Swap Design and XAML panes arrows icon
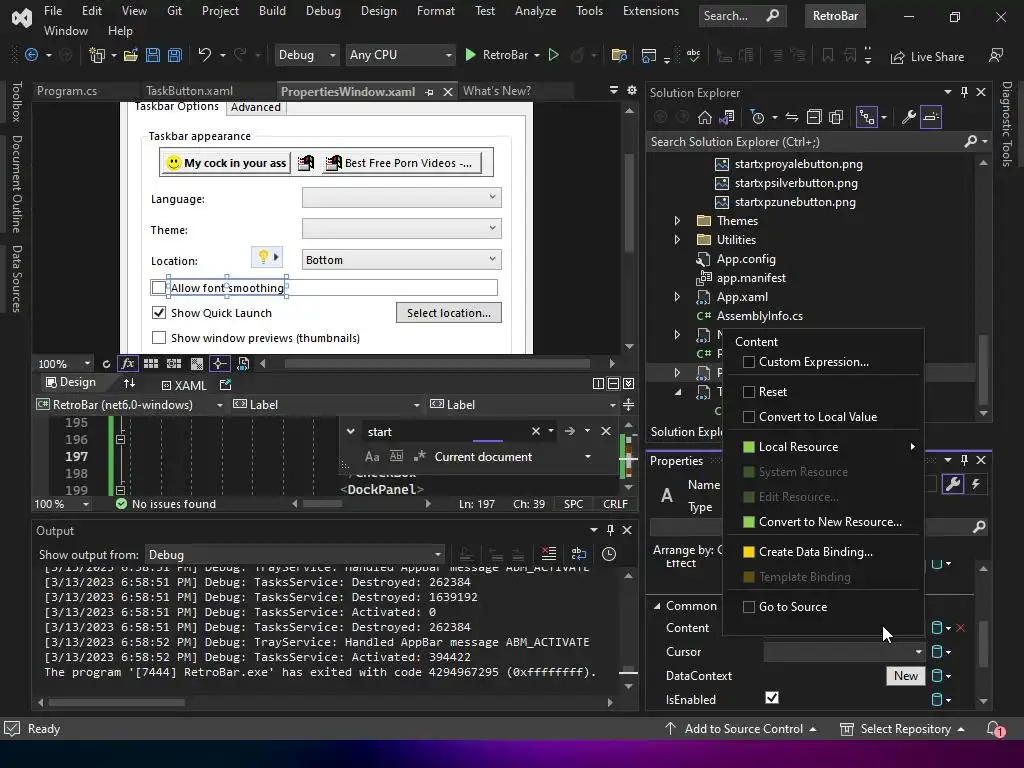1024x768 pixels. tap(129, 383)
